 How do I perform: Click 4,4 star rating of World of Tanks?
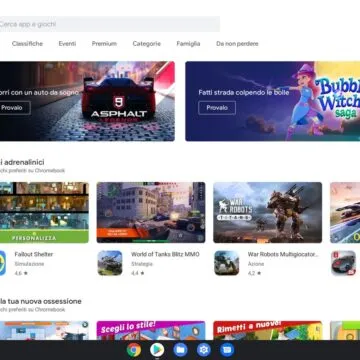coord(138,273)
